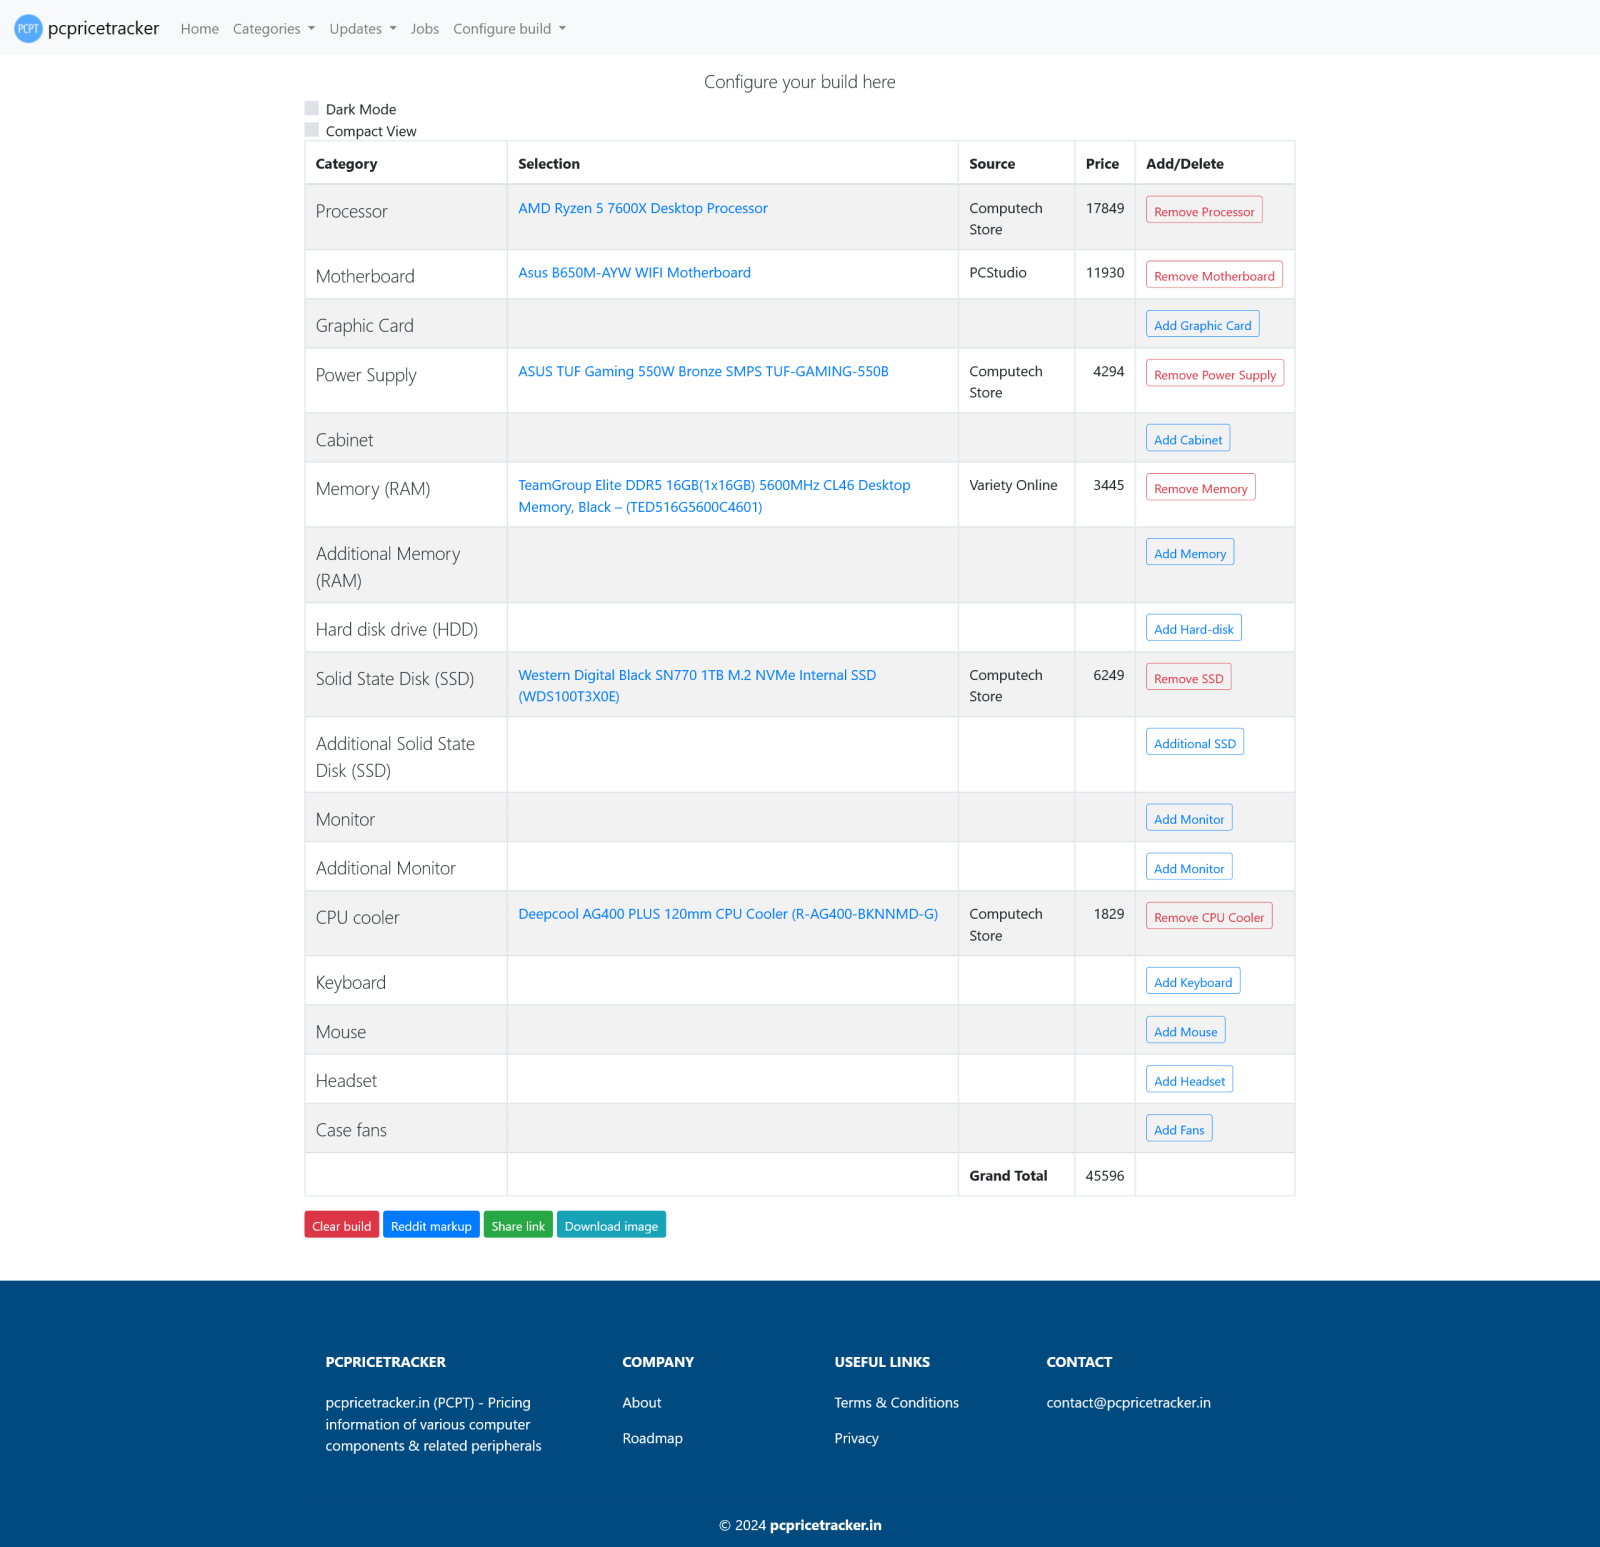Open the About footer link
The width and height of the screenshot is (1600, 1547).
click(642, 1403)
